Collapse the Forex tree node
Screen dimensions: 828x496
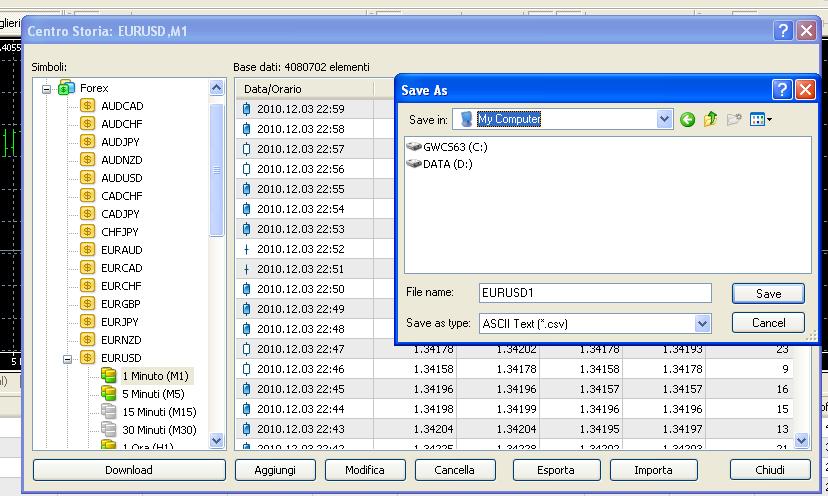coord(46,89)
